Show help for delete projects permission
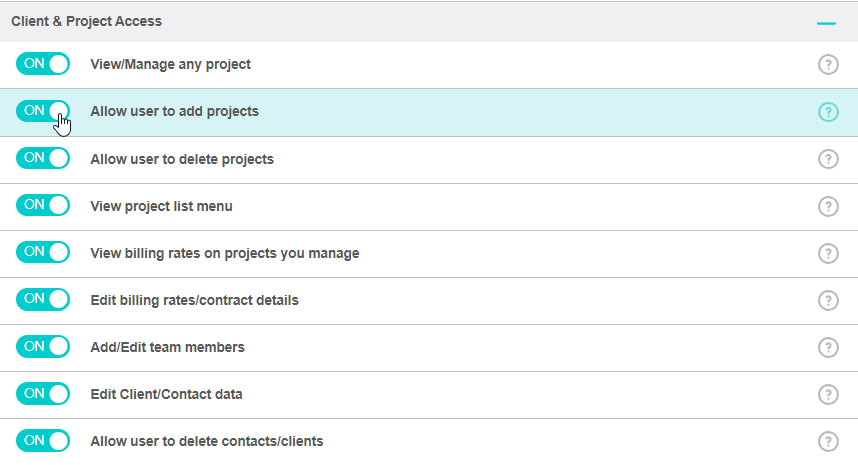 coord(828,159)
